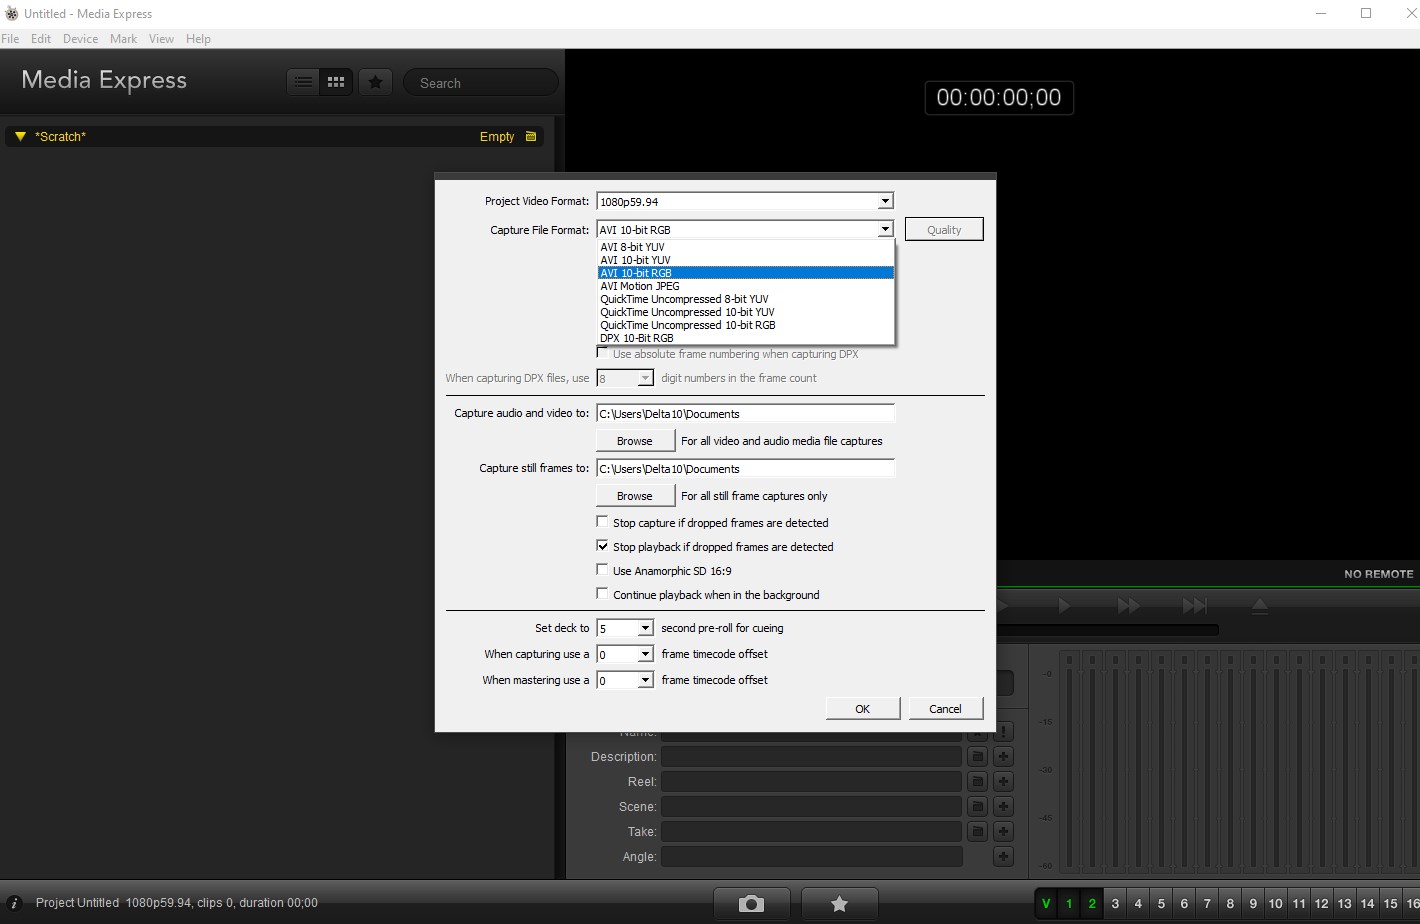
Task: Click OK to confirm preferences
Action: click(863, 708)
